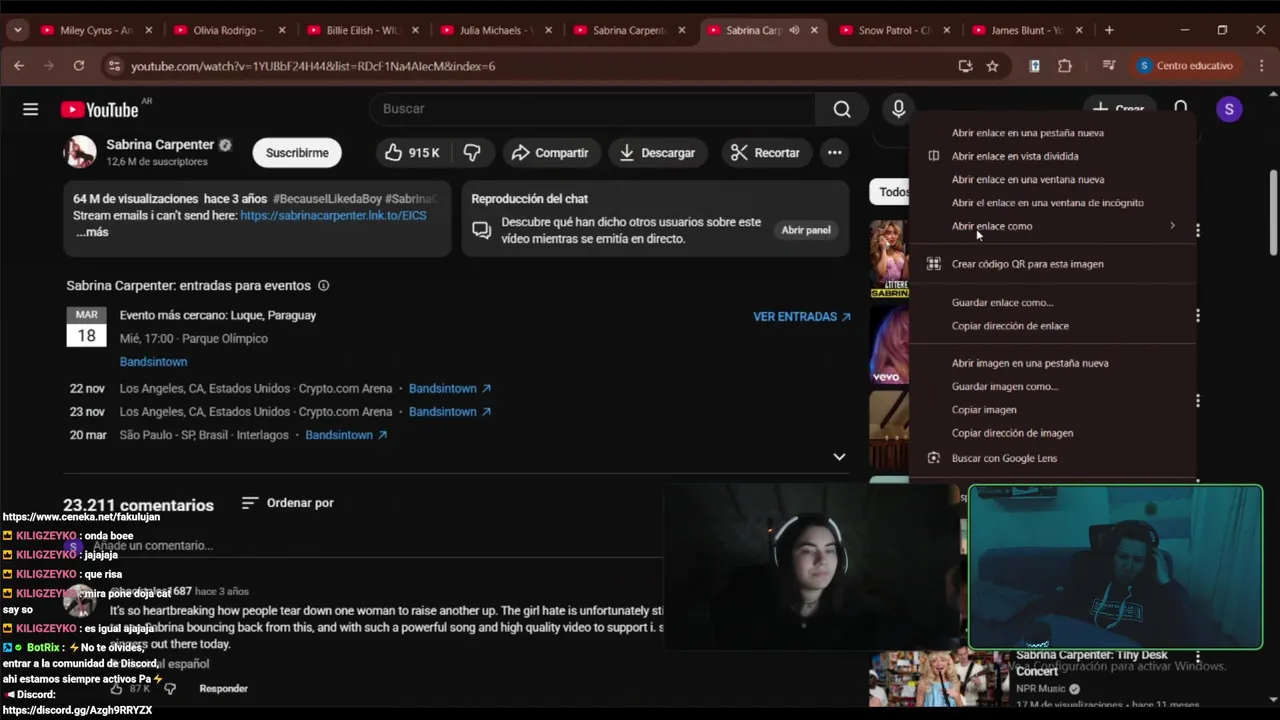Close the Miley Cyrus tab
Image resolution: width=1280 pixels, height=720 pixels.
[x=149, y=30]
